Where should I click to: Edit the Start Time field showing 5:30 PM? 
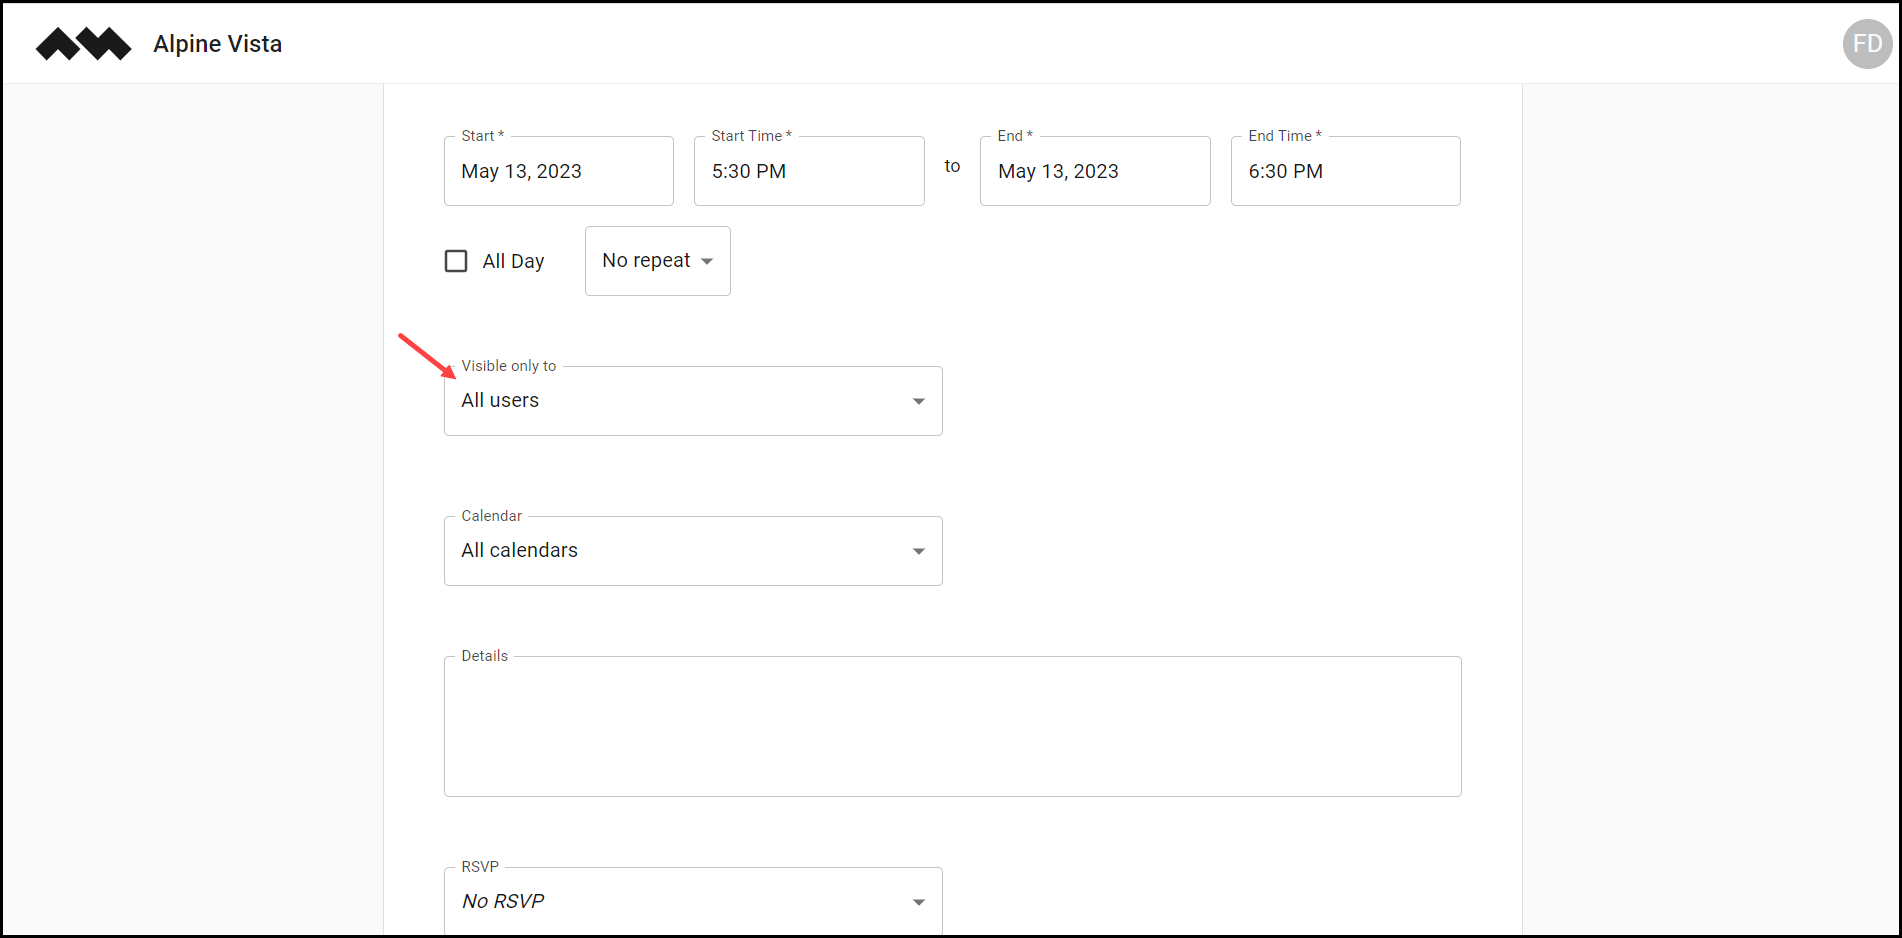click(x=809, y=171)
